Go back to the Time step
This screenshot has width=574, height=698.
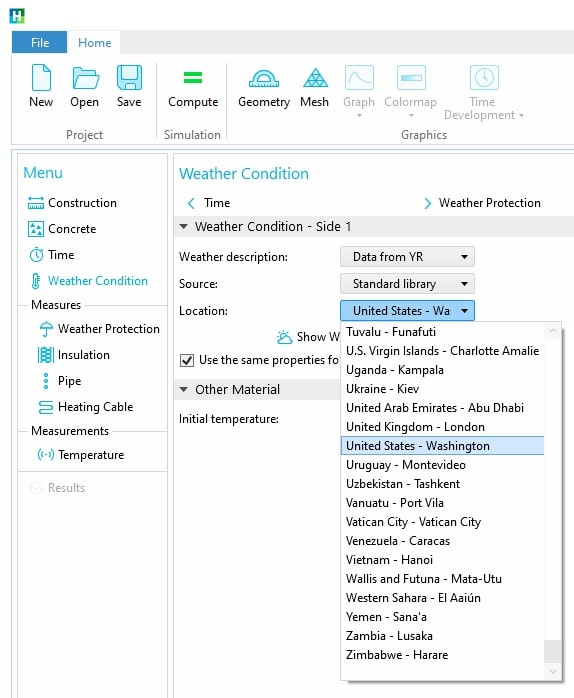(209, 203)
